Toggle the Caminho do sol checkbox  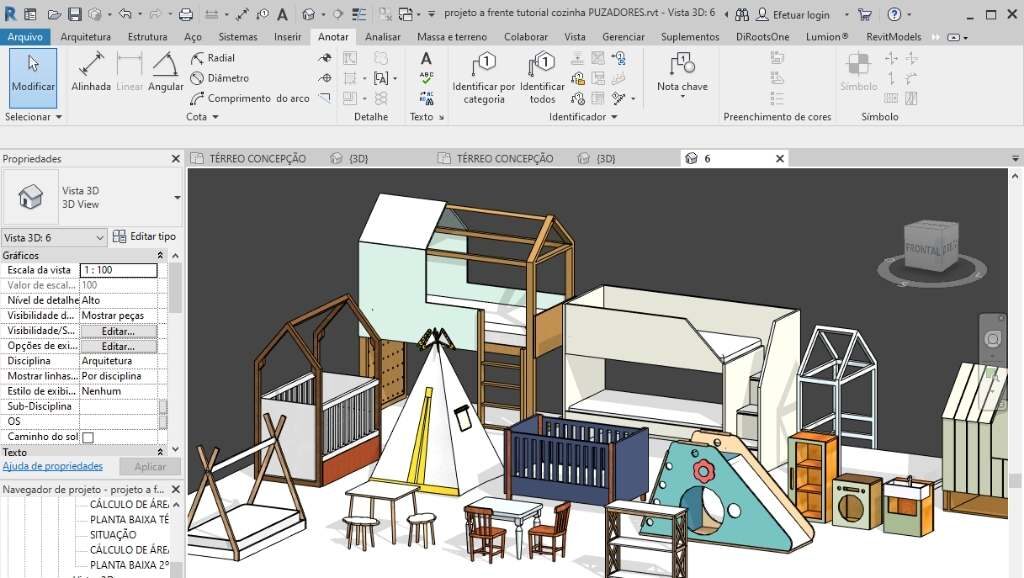tap(88, 437)
